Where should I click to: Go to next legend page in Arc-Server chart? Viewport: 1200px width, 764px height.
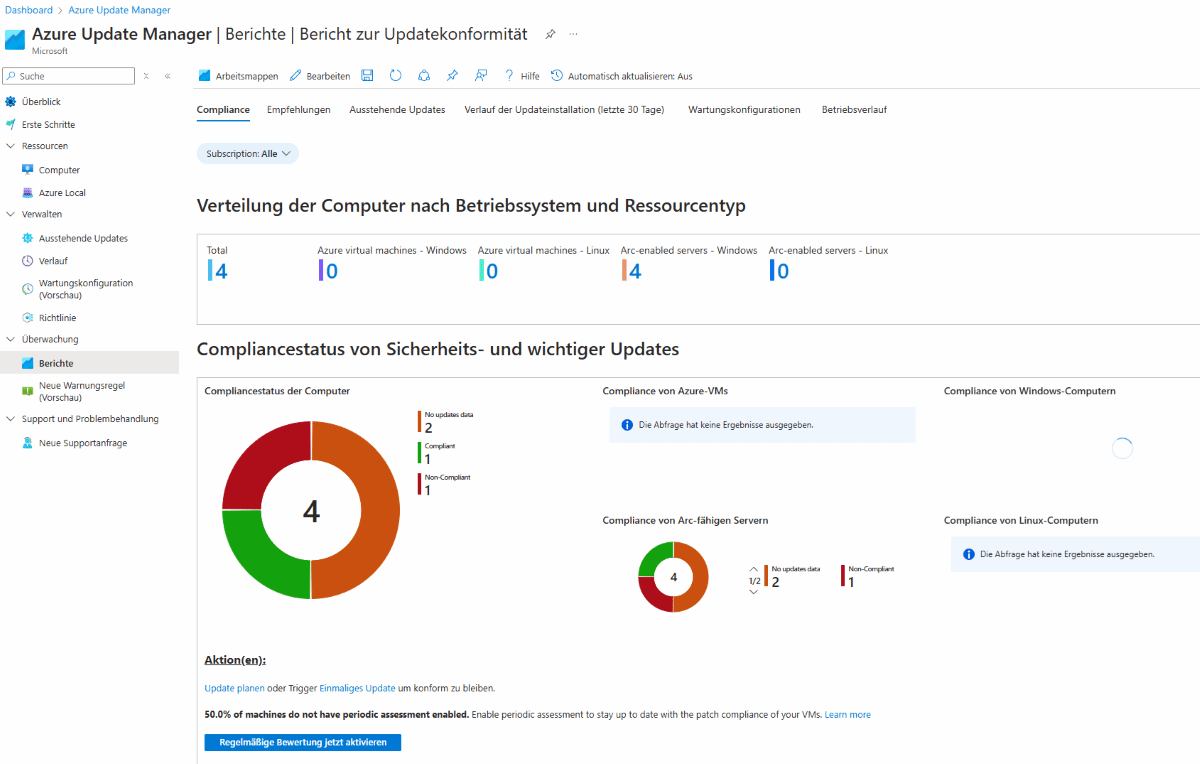tap(754, 592)
